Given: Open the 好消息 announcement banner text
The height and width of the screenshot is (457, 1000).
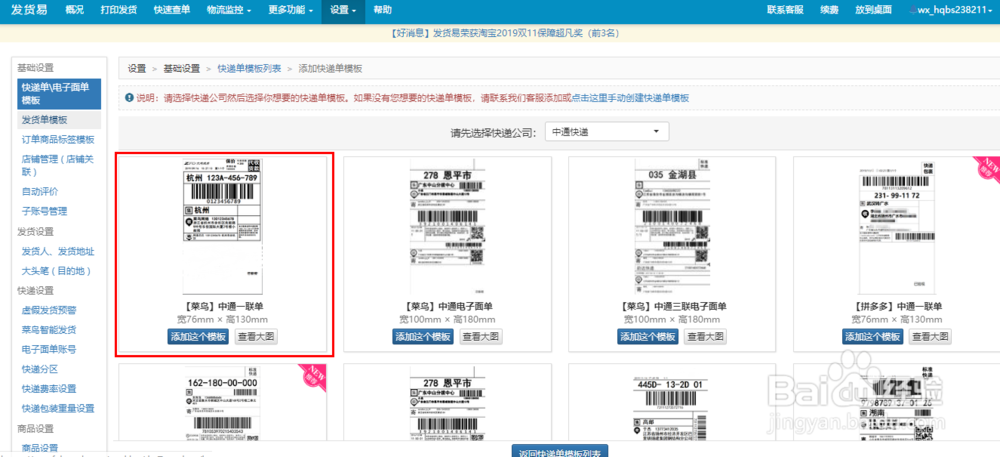Looking at the screenshot, I should click(x=504, y=33).
